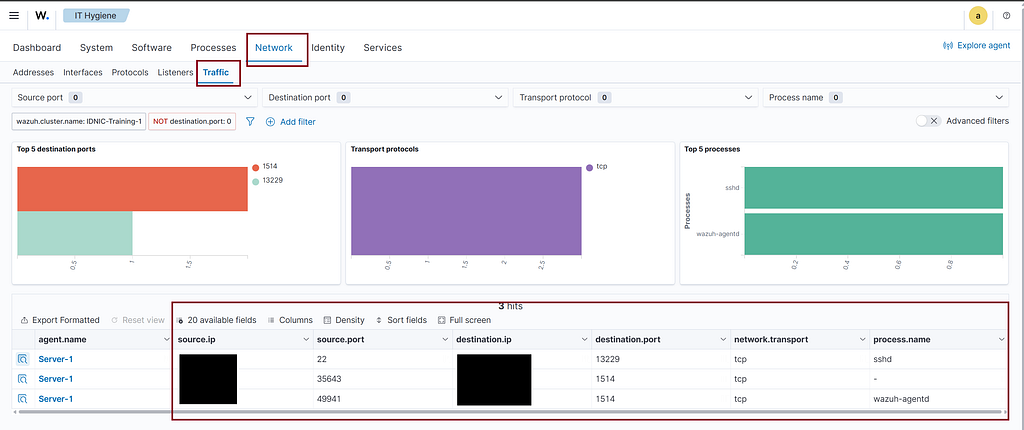Click the red 1514 legend swatch
Viewport: 1024px width, 430px height.
click(255, 168)
